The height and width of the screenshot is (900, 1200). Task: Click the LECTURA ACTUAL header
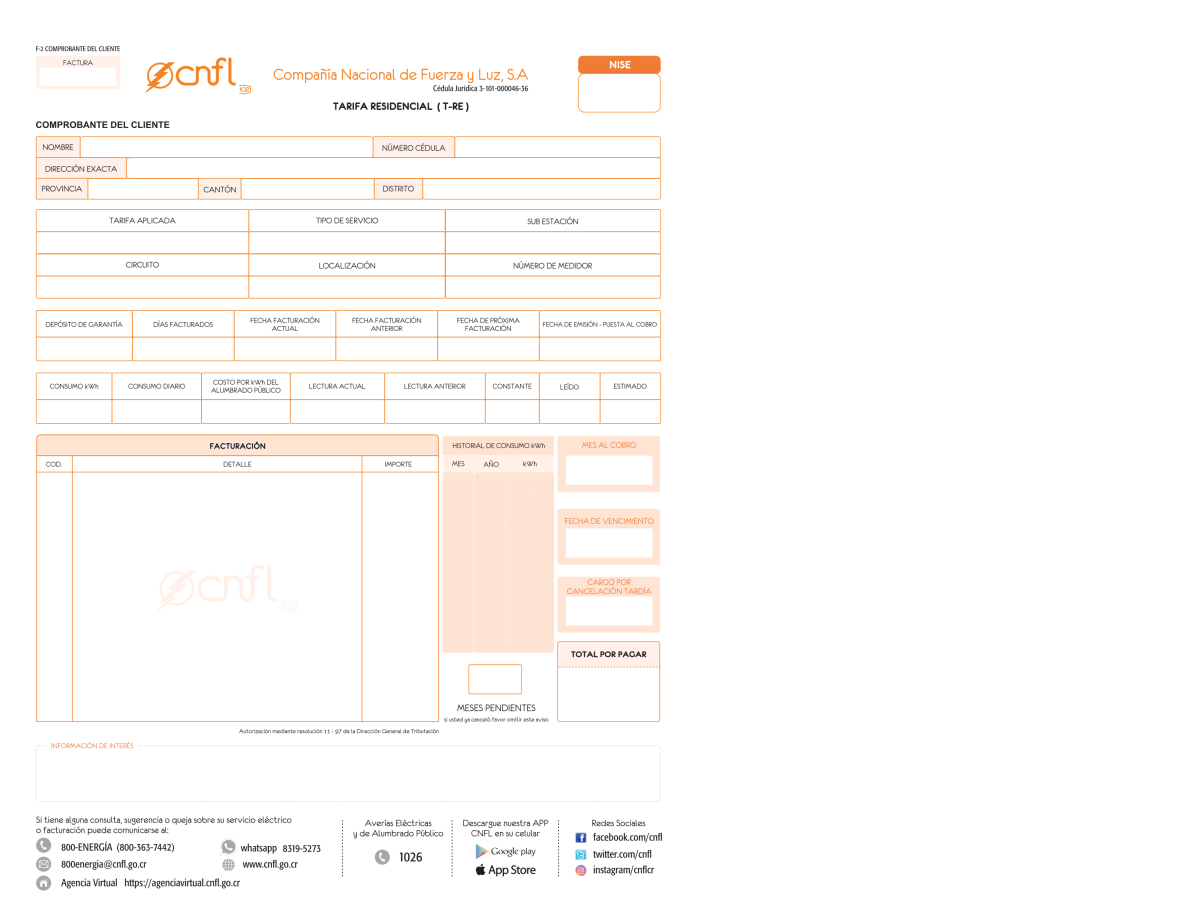click(337, 386)
